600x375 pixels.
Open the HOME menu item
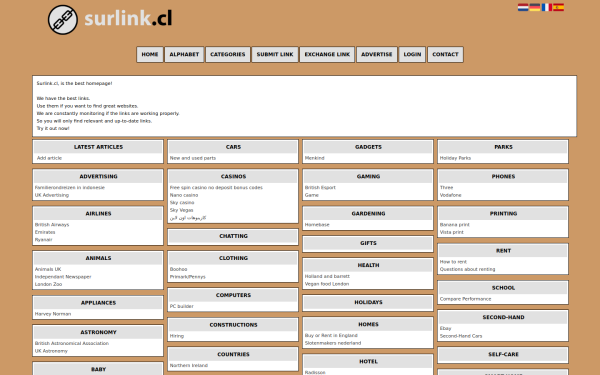[x=150, y=54]
